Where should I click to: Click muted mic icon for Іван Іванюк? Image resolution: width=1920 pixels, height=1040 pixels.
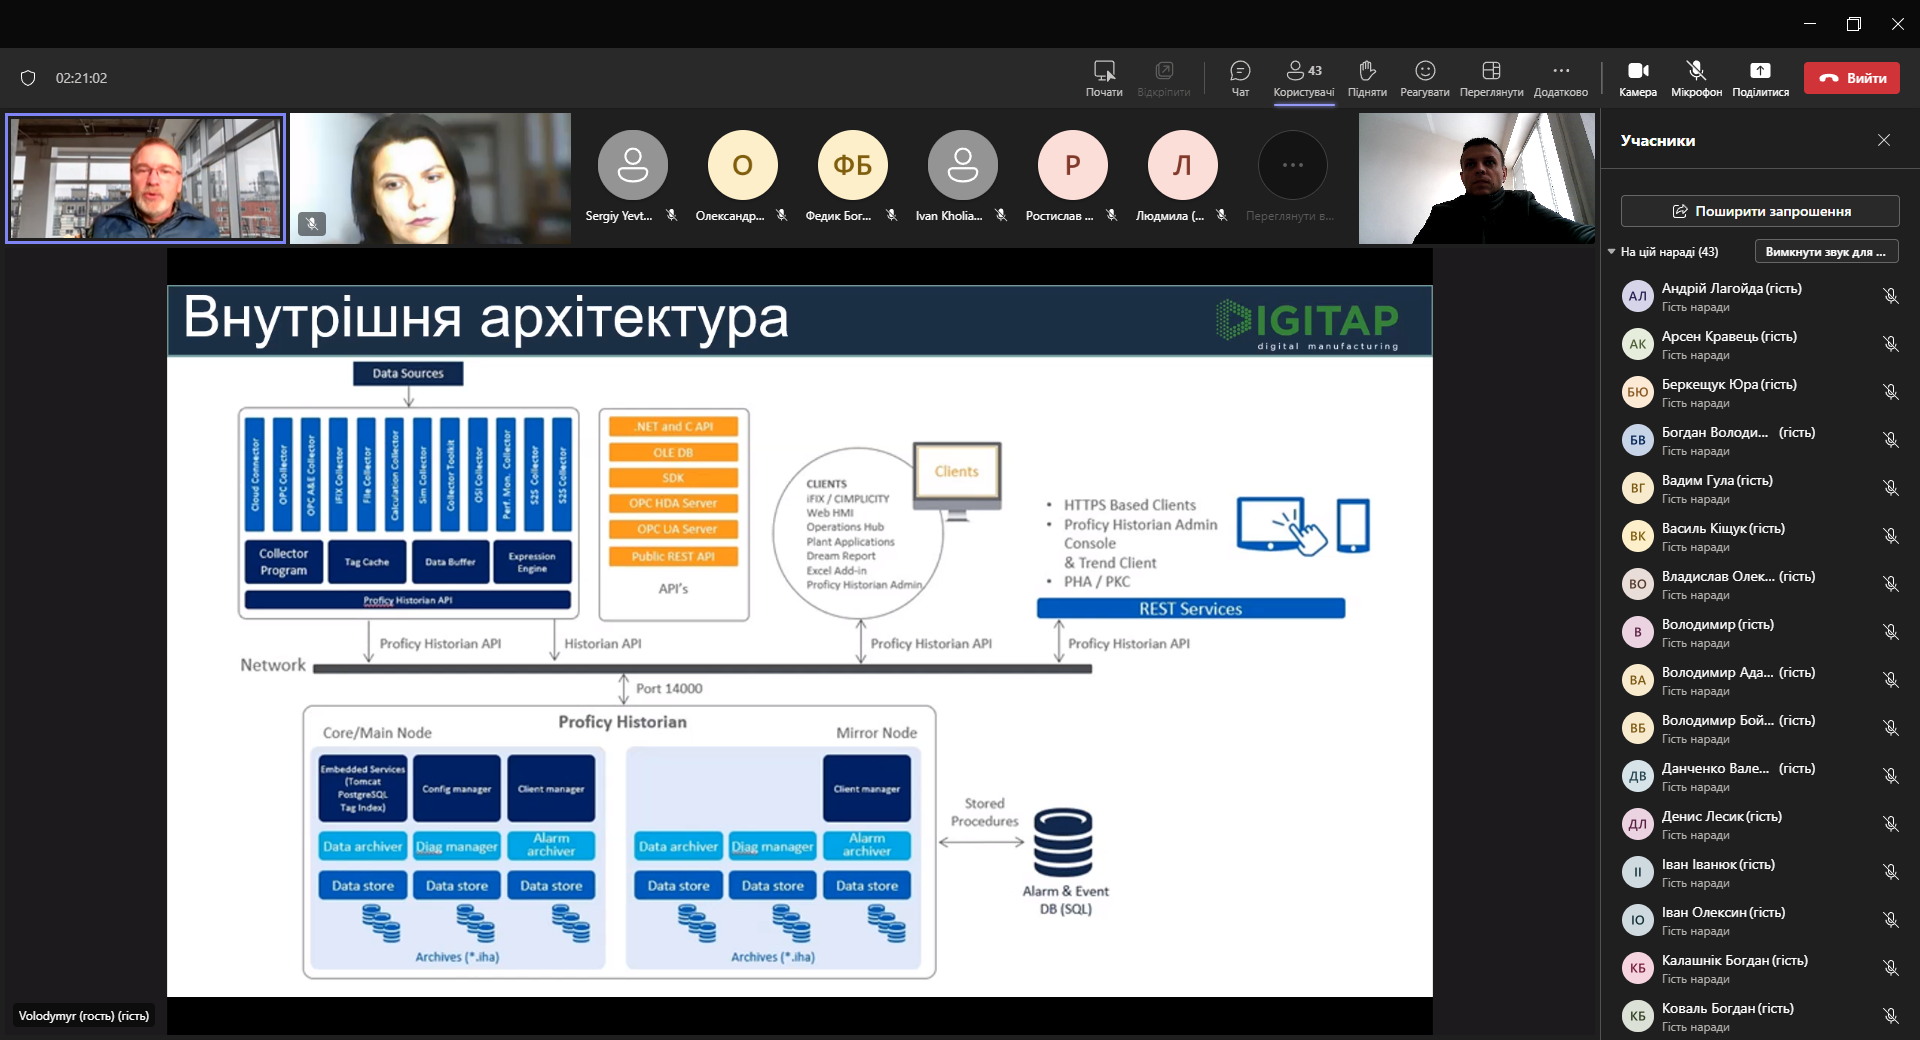[x=1890, y=872]
